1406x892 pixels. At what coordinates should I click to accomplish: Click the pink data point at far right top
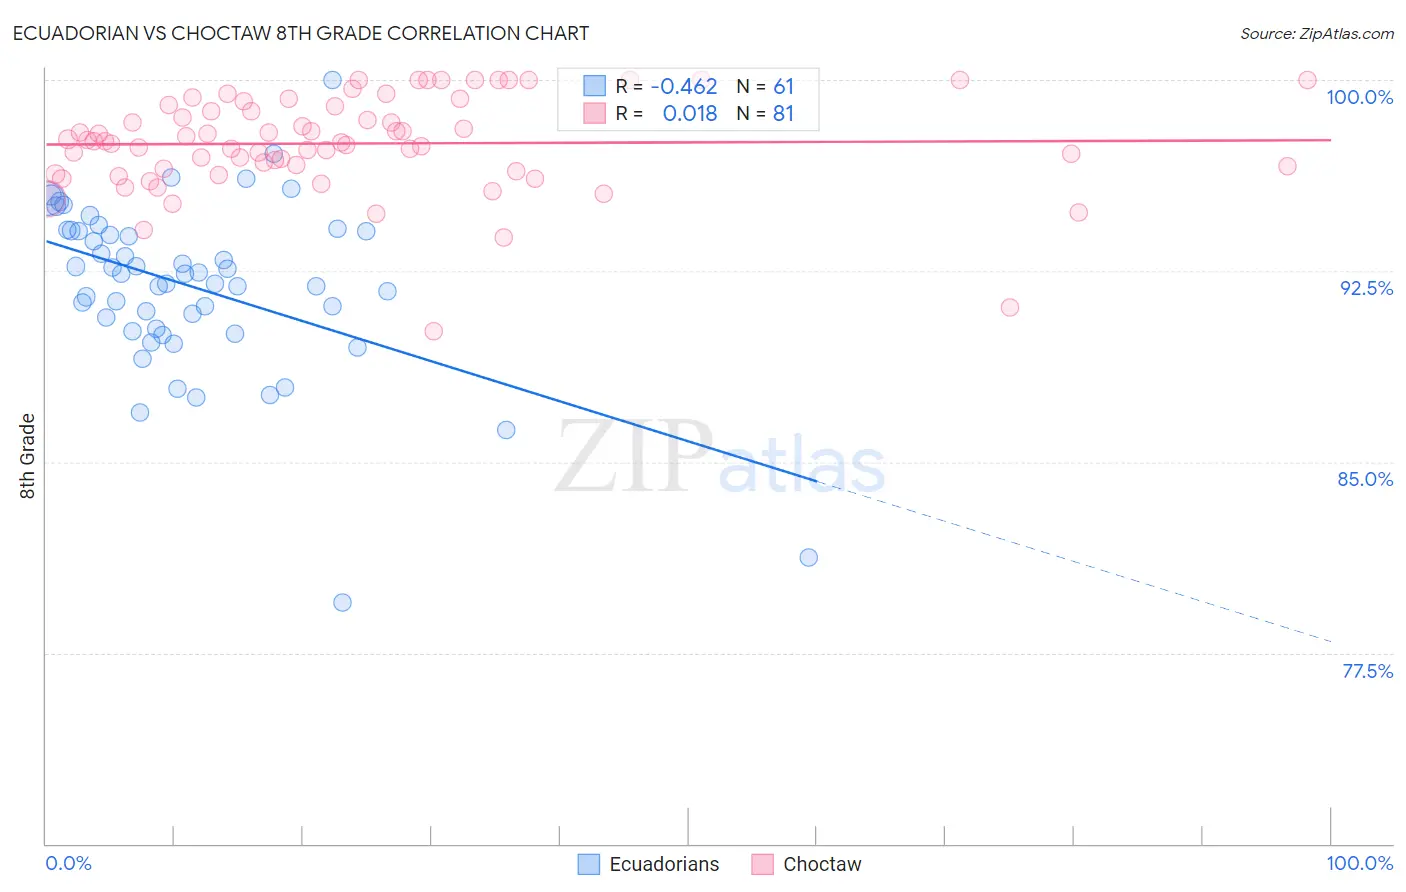[x=1307, y=80]
